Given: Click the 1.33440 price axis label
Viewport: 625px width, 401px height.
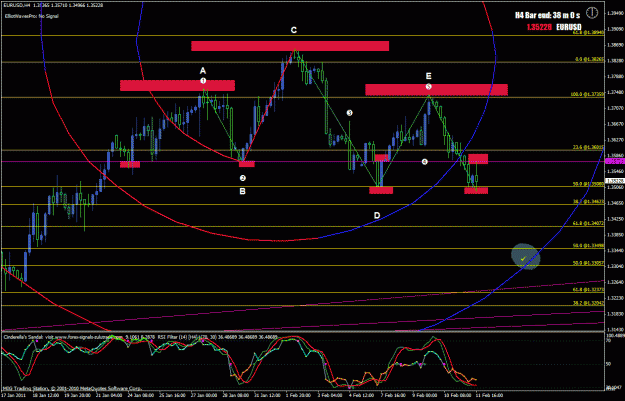Looking at the screenshot, I should click(x=615, y=250).
